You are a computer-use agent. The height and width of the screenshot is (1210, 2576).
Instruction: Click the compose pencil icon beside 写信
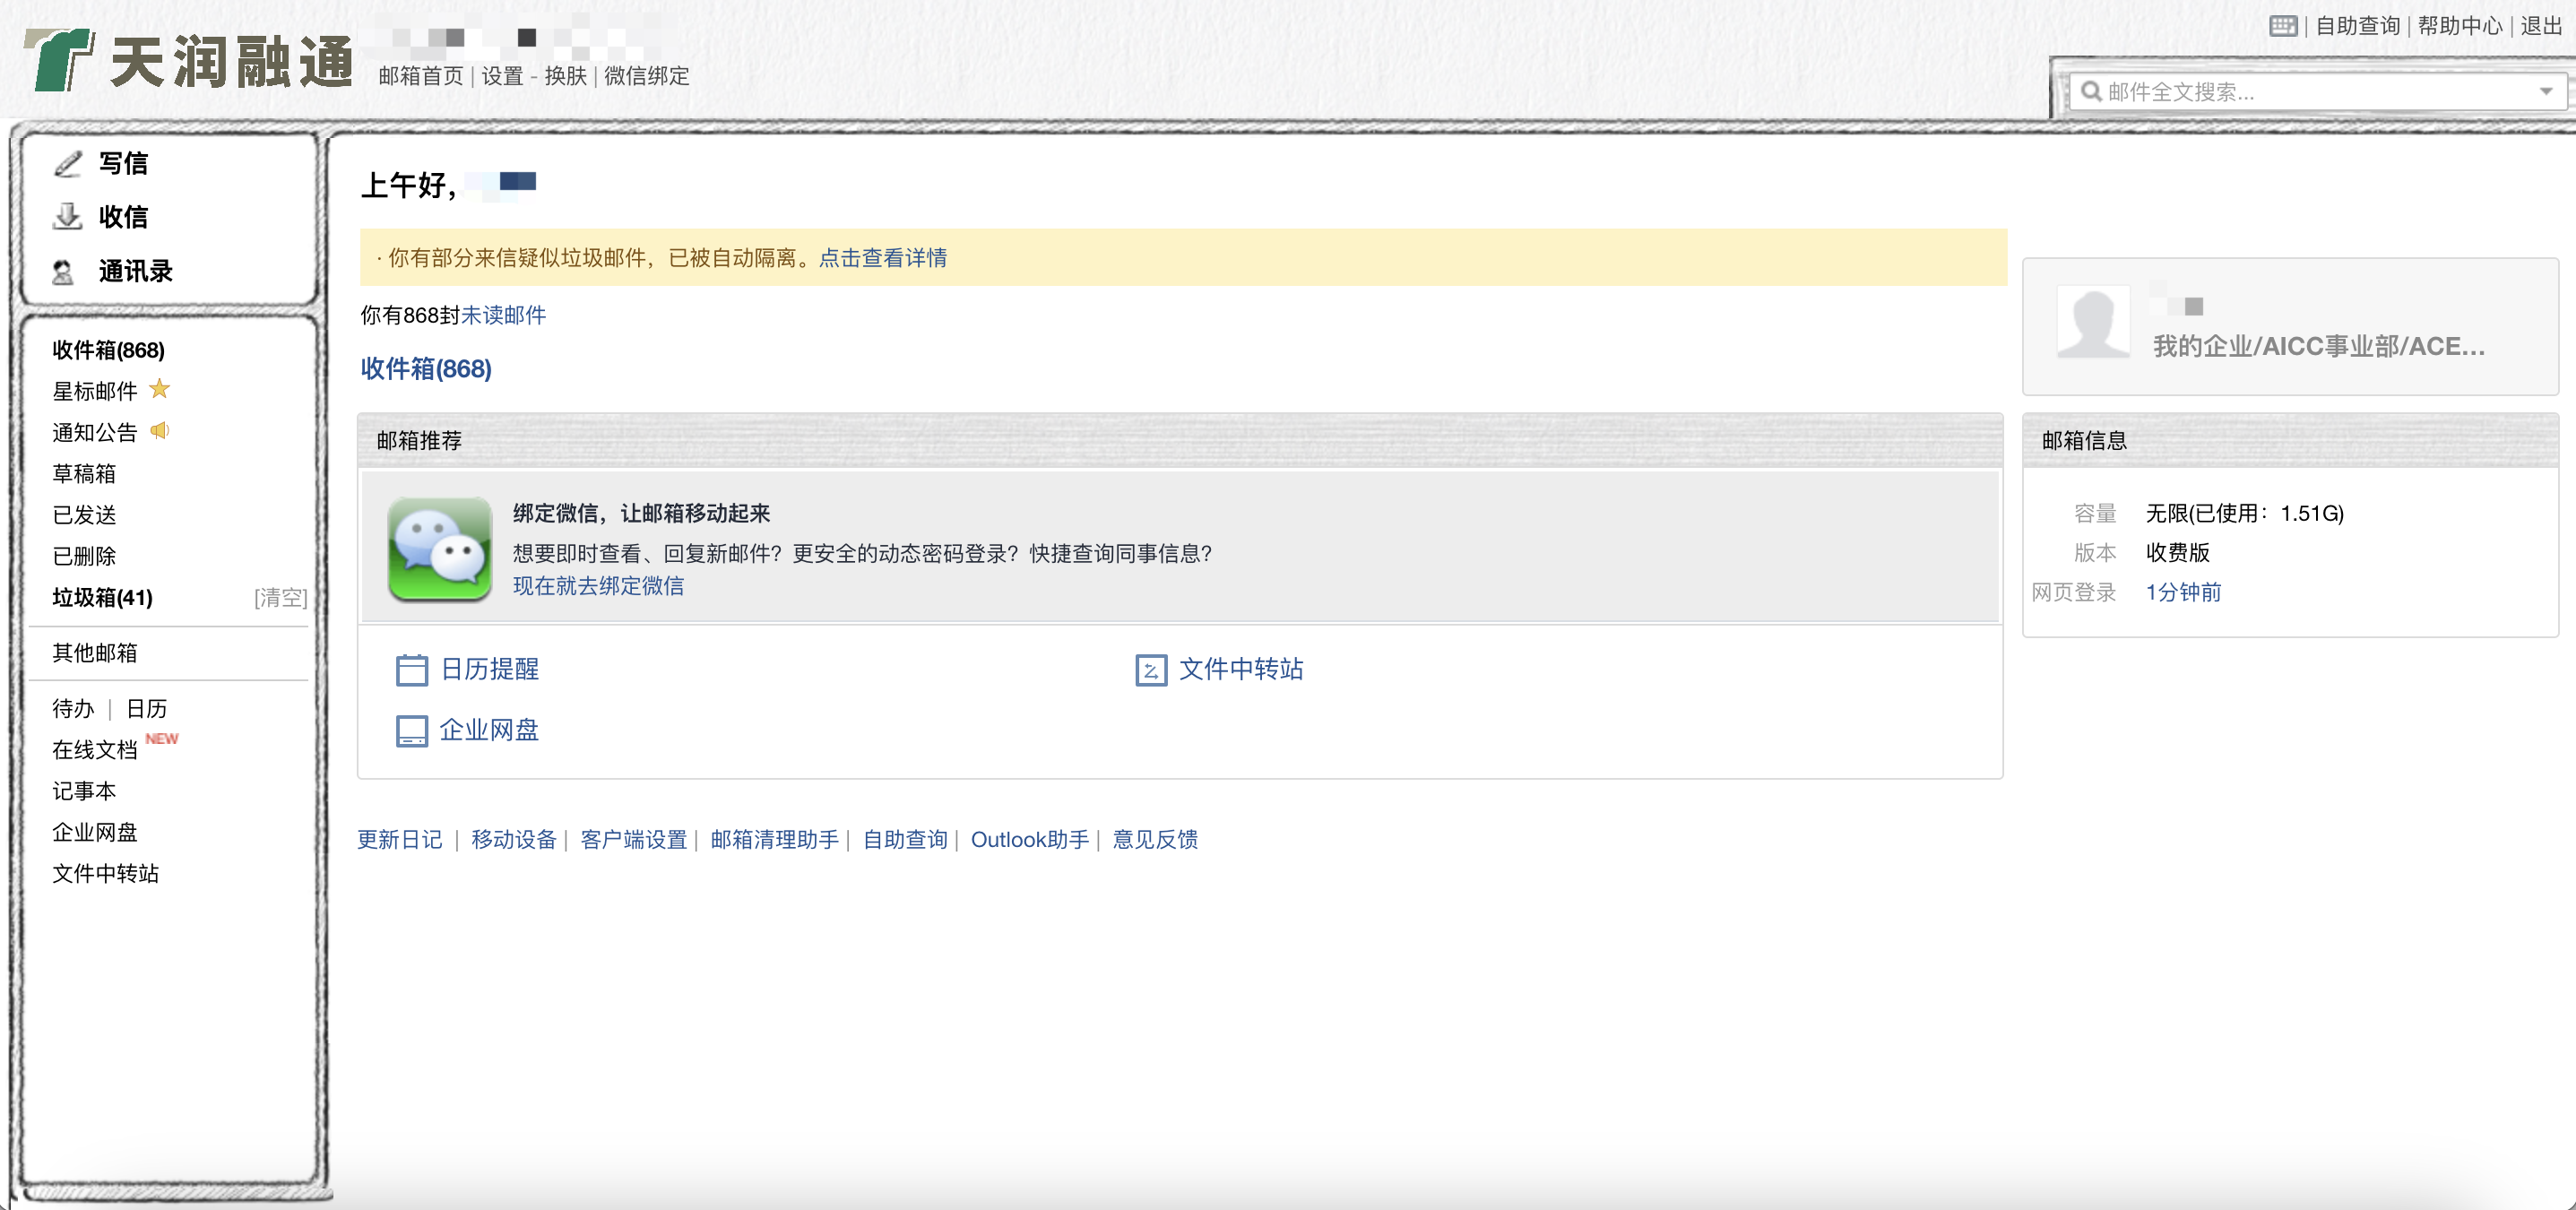67,163
